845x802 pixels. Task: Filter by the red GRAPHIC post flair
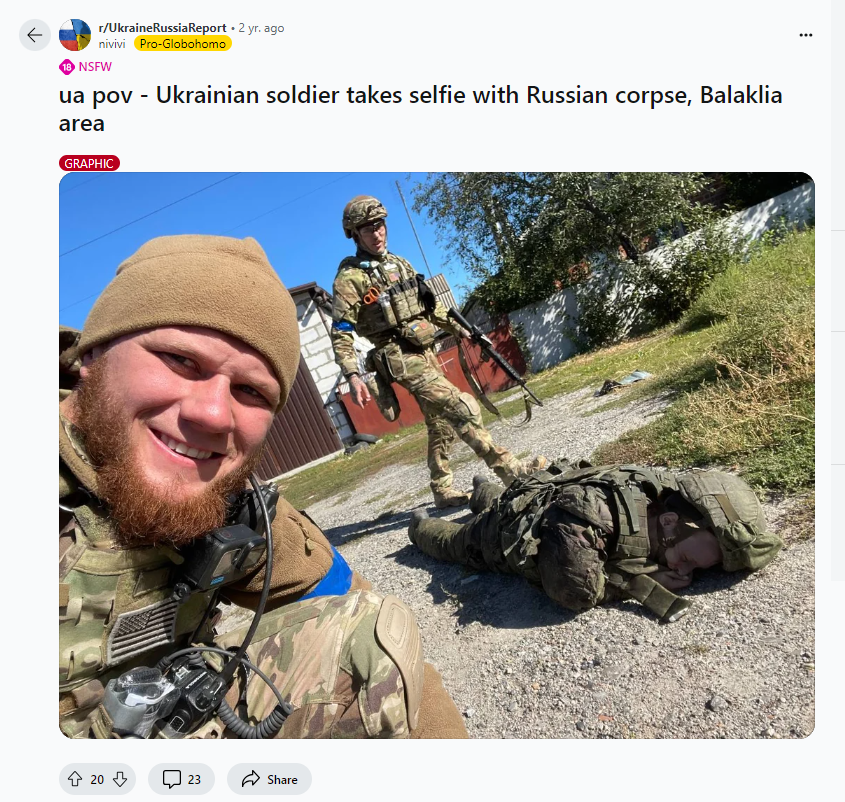pos(89,163)
